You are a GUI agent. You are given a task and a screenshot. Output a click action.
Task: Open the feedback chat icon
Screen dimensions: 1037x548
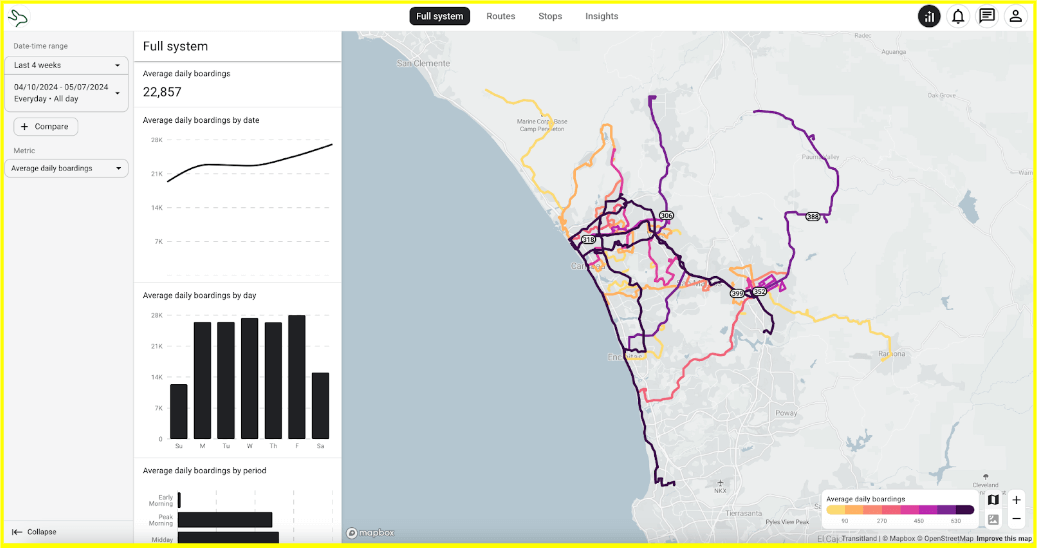987,16
